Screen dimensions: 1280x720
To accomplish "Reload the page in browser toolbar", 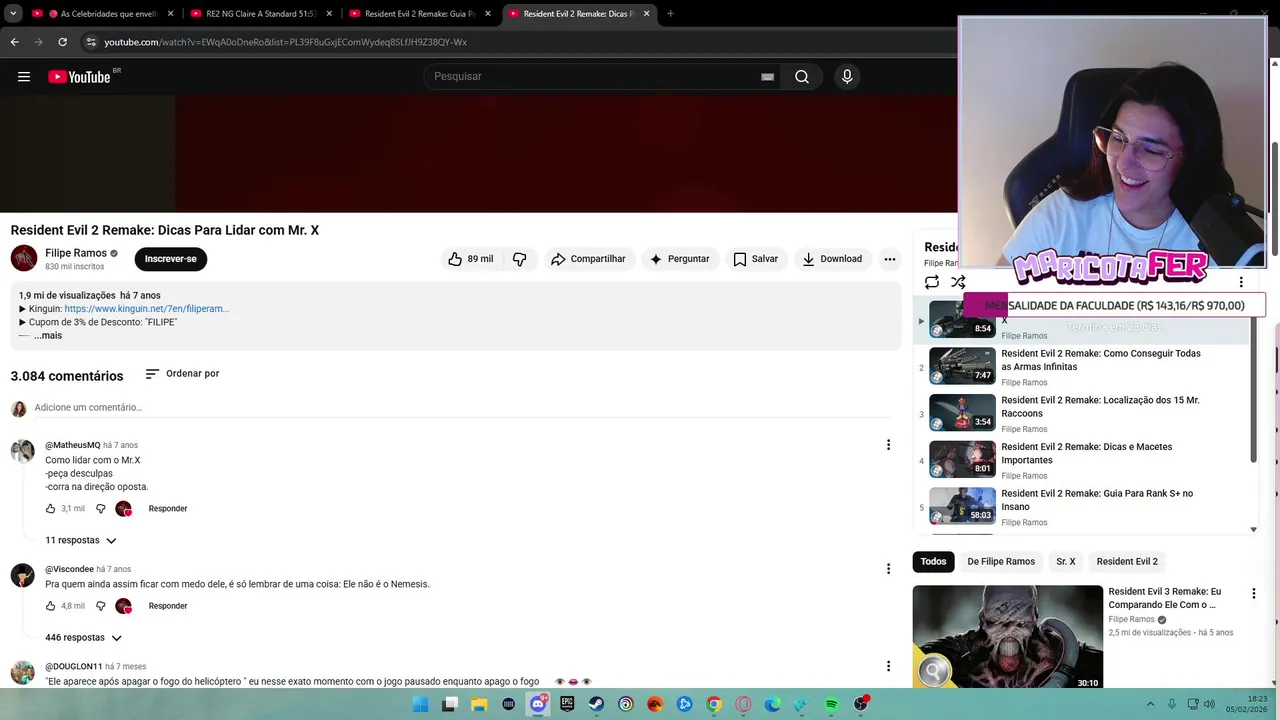I will [62, 42].
